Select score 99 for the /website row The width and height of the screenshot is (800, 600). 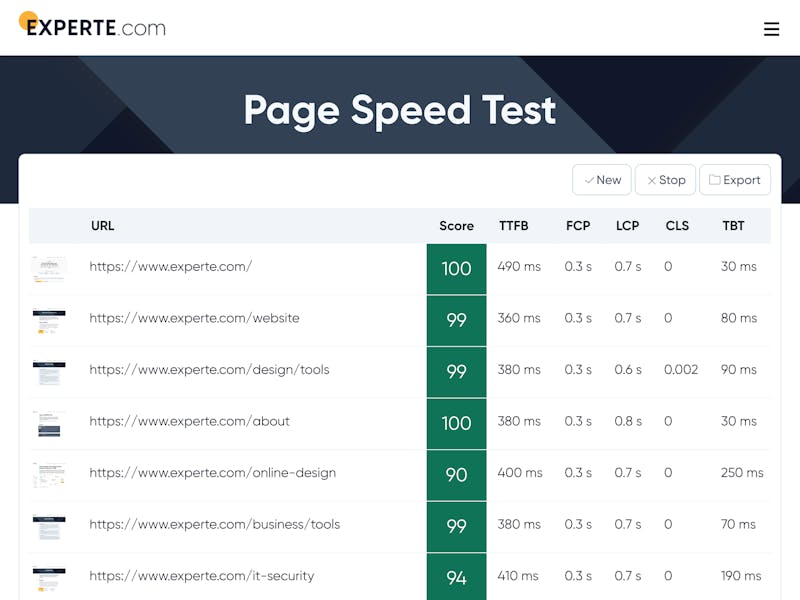pyautogui.click(x=457, y=320)
